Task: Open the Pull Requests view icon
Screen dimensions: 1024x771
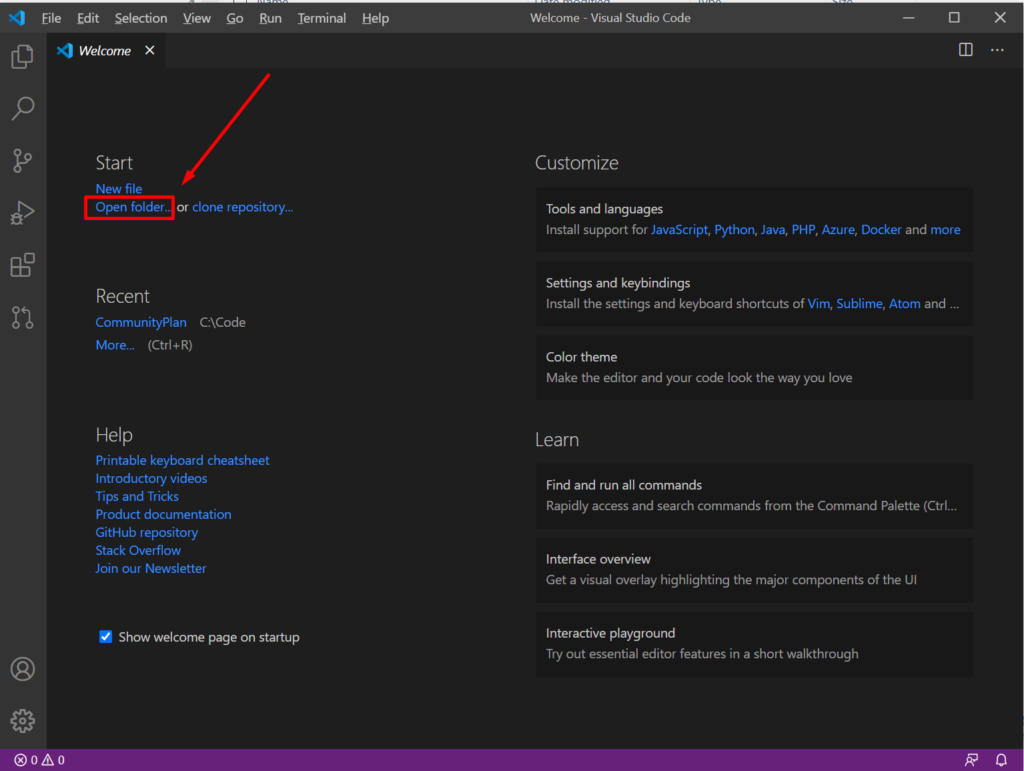Action: click(22, 317)
